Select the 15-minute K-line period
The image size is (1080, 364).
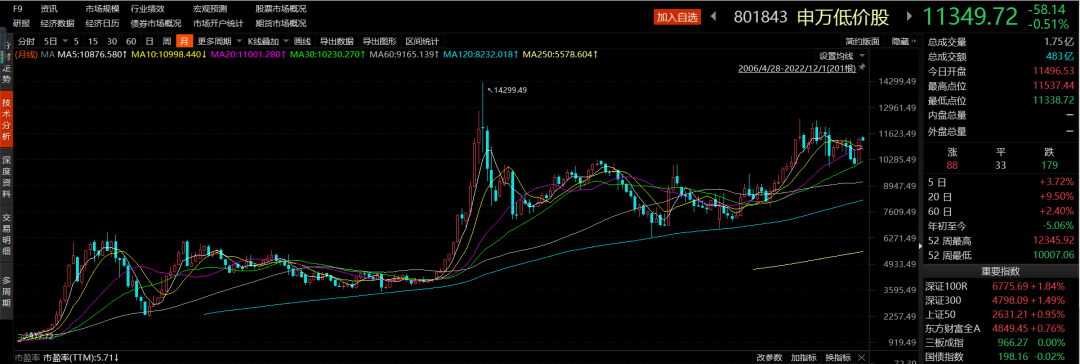tap(93, 41)
